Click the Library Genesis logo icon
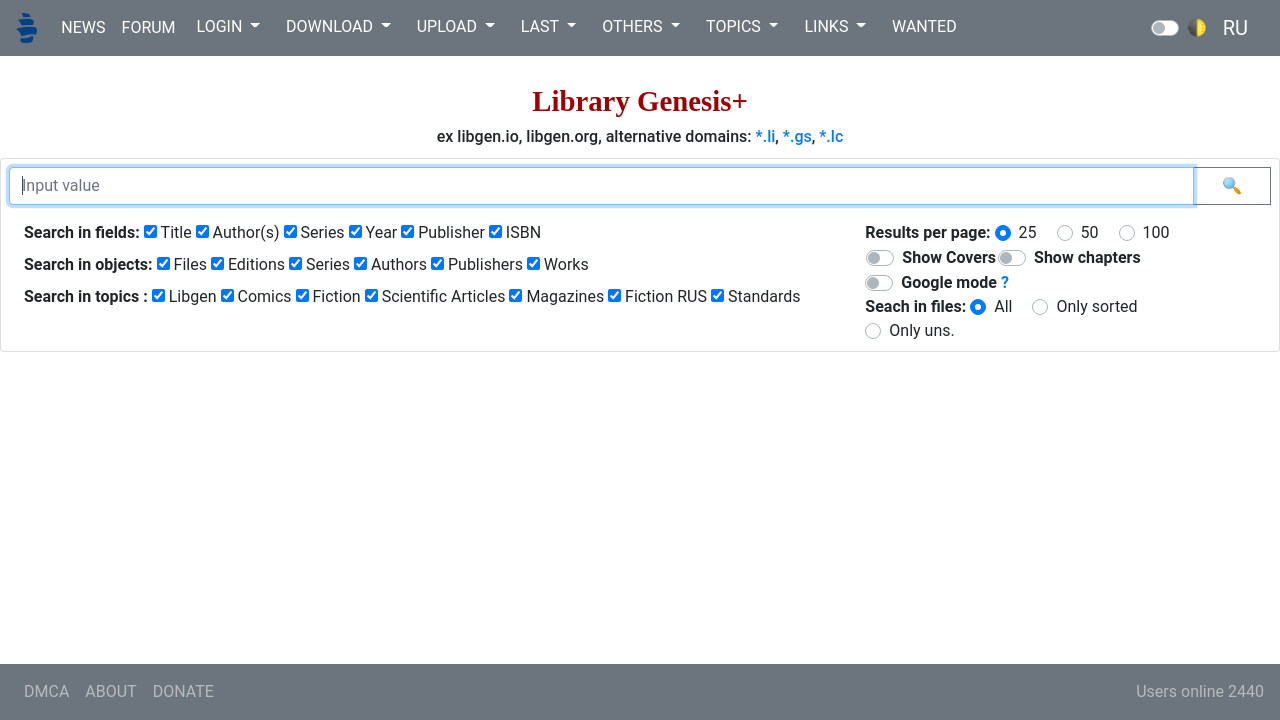 tap(27, 27)
